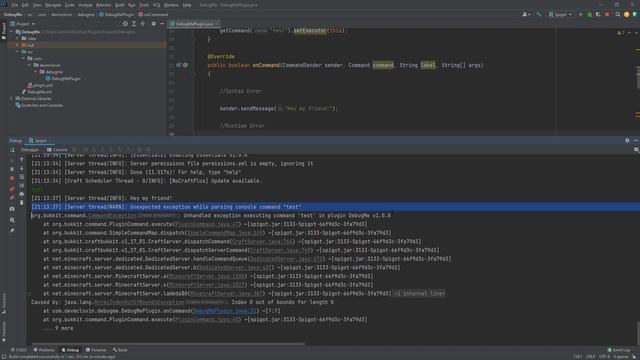
Task: Collapse the src folder
Action: click(x=17, y=52)
